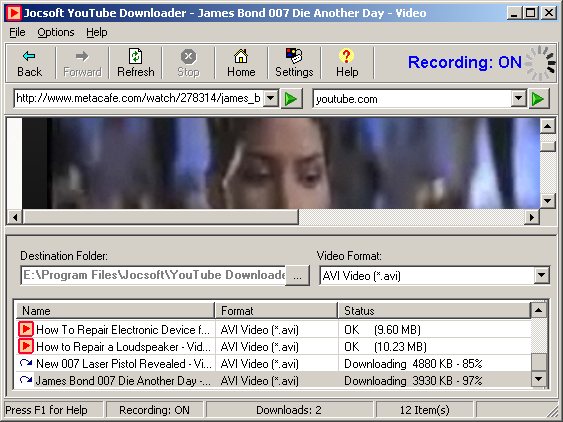Click the download arrow icon for New 007 Laser Pistol
This screenshot has width=563, height=422.
tap(26, 363)
